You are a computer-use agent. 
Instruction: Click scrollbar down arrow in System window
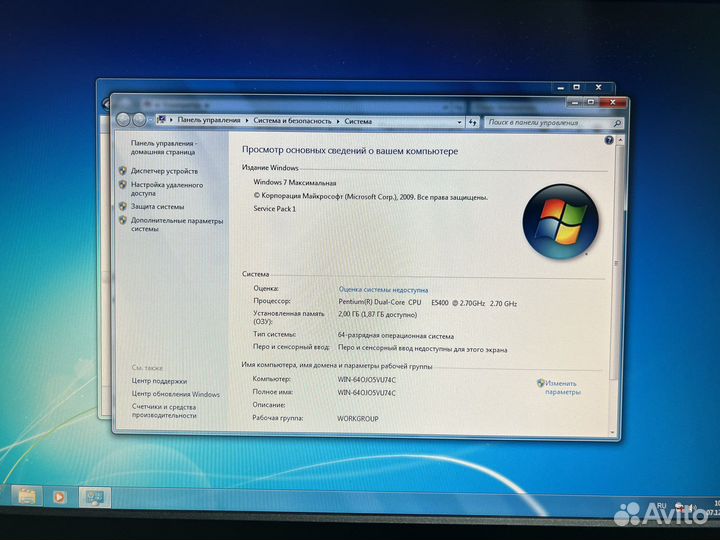(x=613, y=433)
